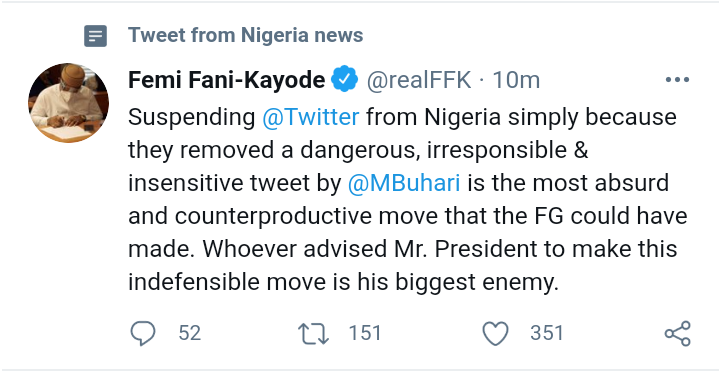The width and height of the screenshot is (720, 373).
Task: Click the list icon beside Nigeria news
Action: pos(96,36)
